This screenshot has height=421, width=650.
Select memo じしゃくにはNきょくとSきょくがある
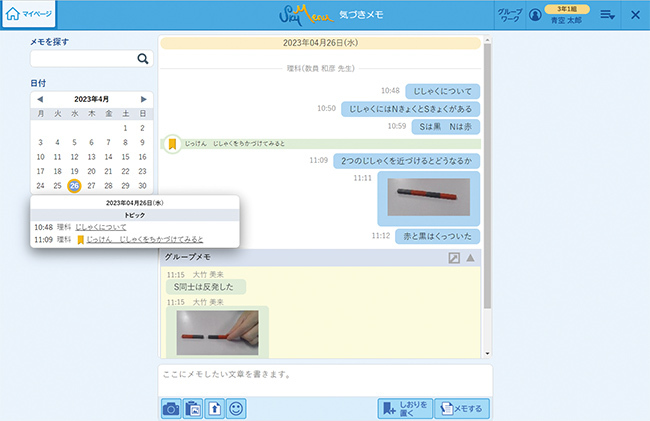[x=410, y=109]
